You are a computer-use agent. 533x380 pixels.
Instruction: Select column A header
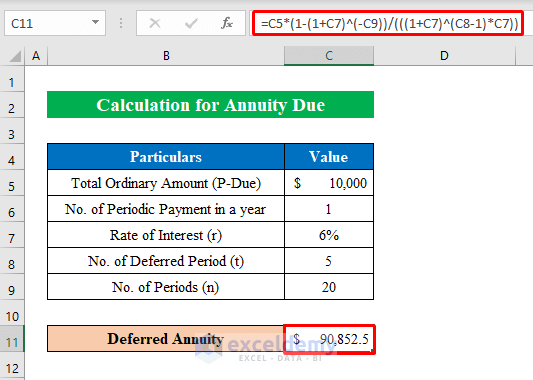[x=36, y=56]
